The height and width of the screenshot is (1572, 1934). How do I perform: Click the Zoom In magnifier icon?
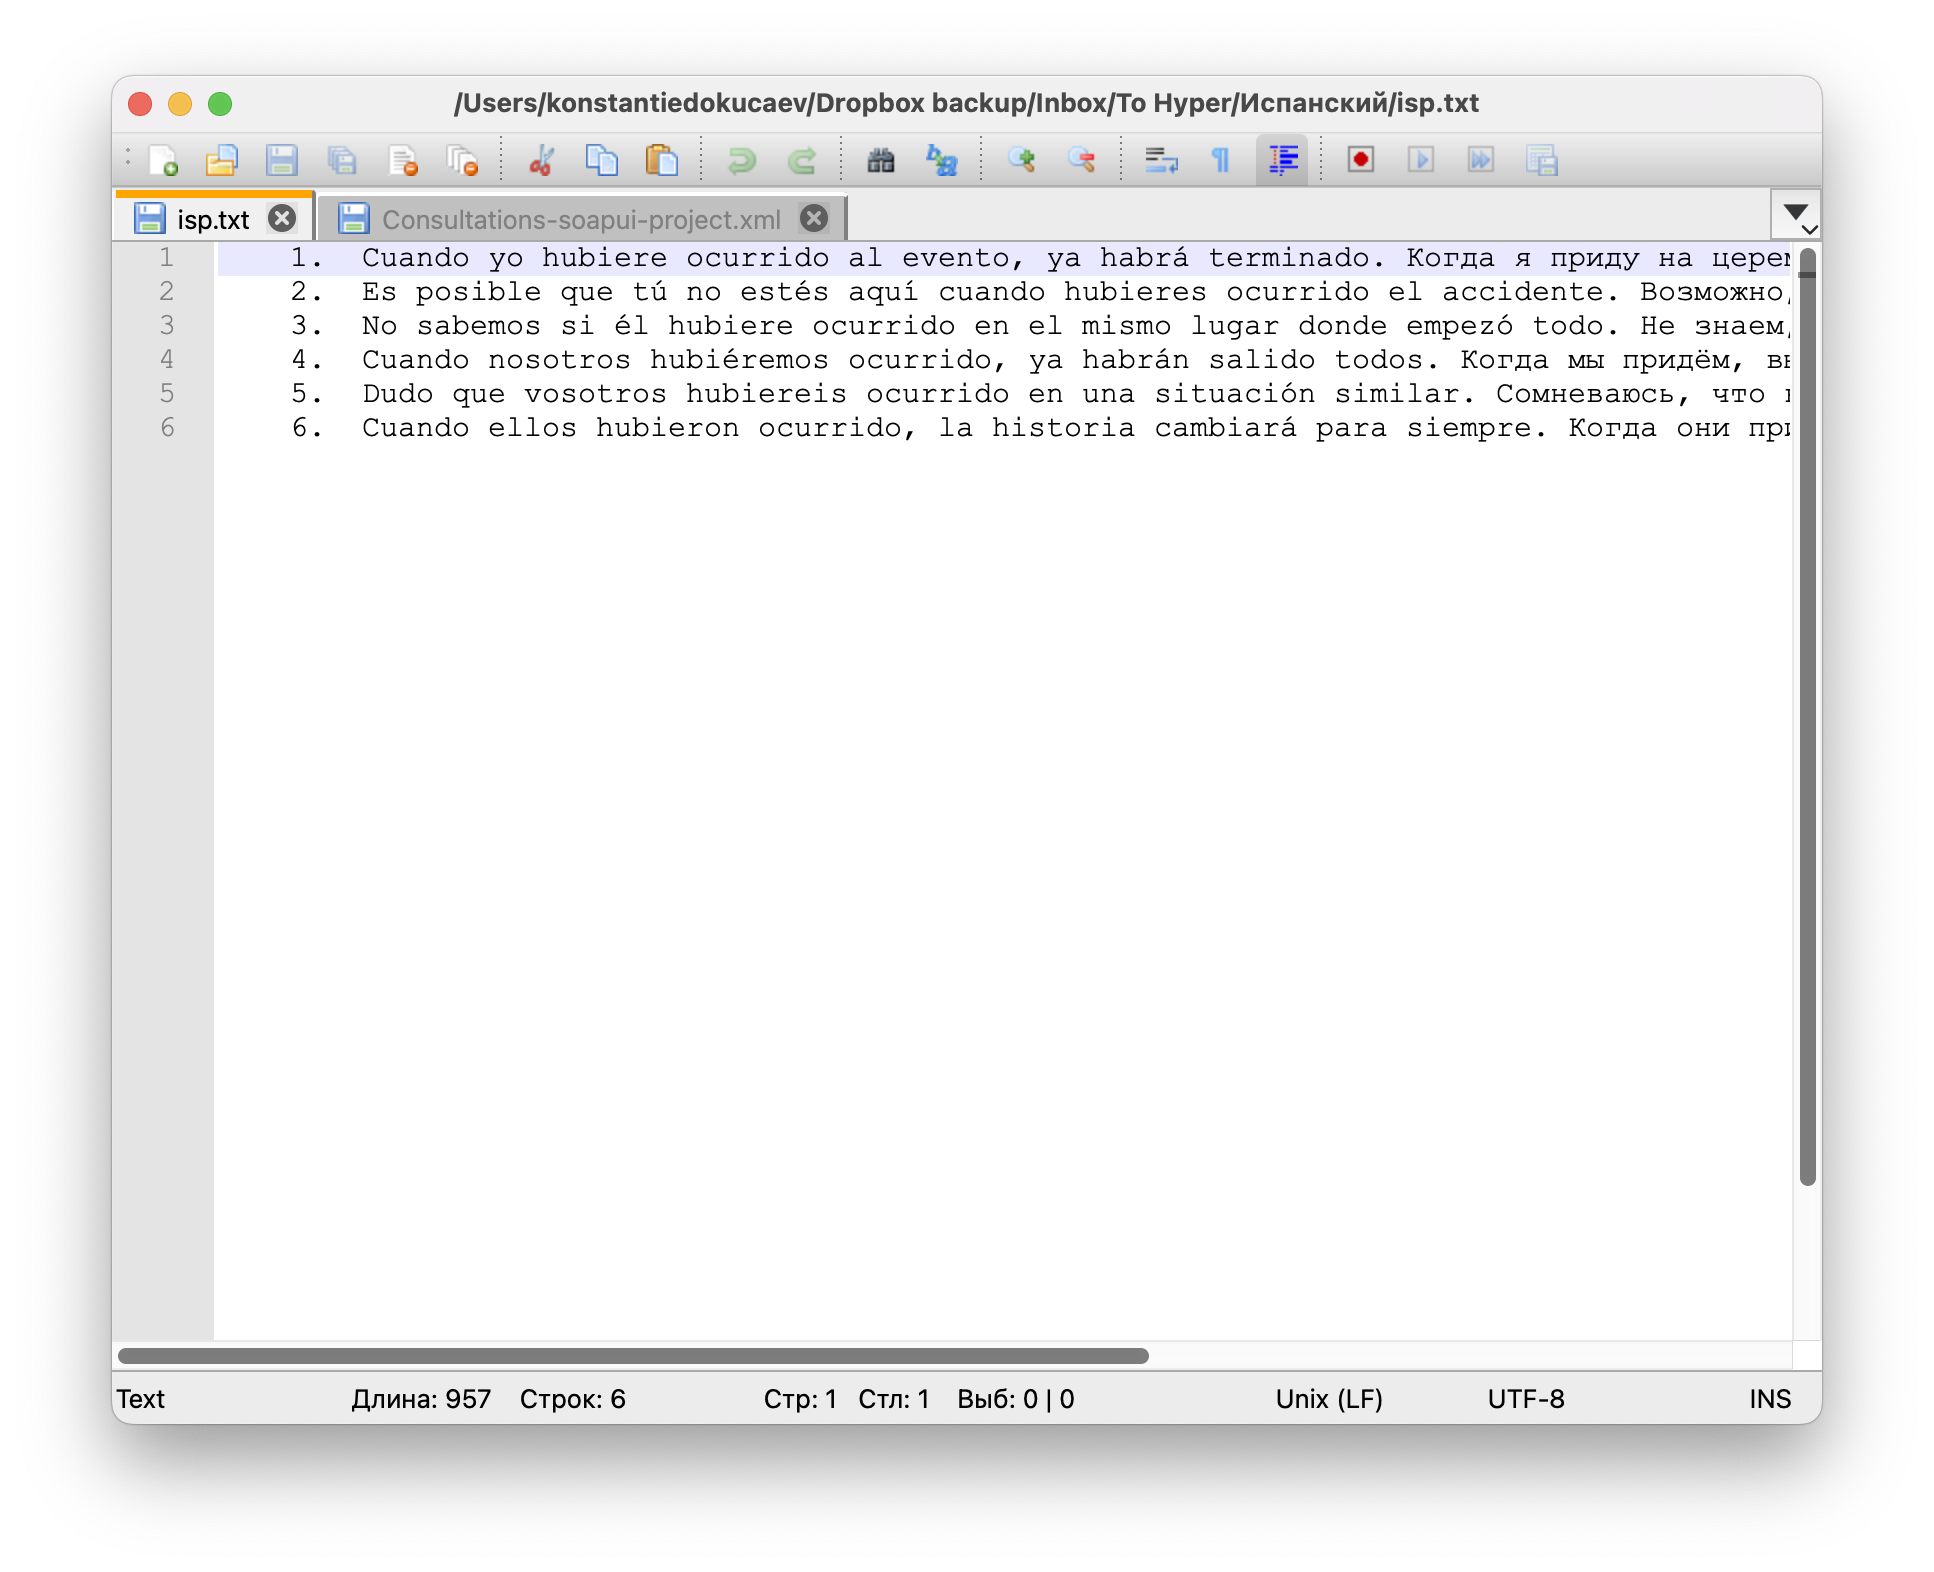coord(1021,160)
